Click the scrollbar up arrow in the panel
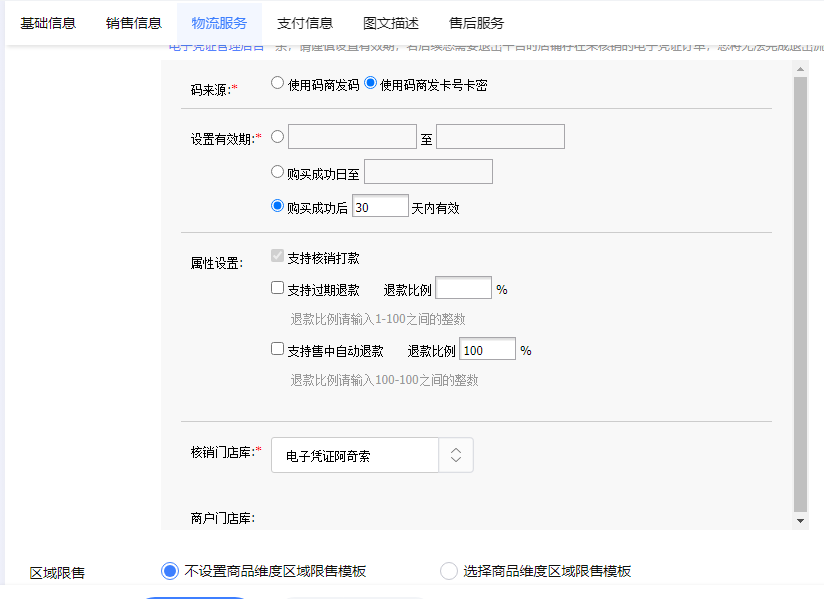Image resolution: width=824 pixels, height=599 pixels. pyautogui.click(x=800, y=69)
